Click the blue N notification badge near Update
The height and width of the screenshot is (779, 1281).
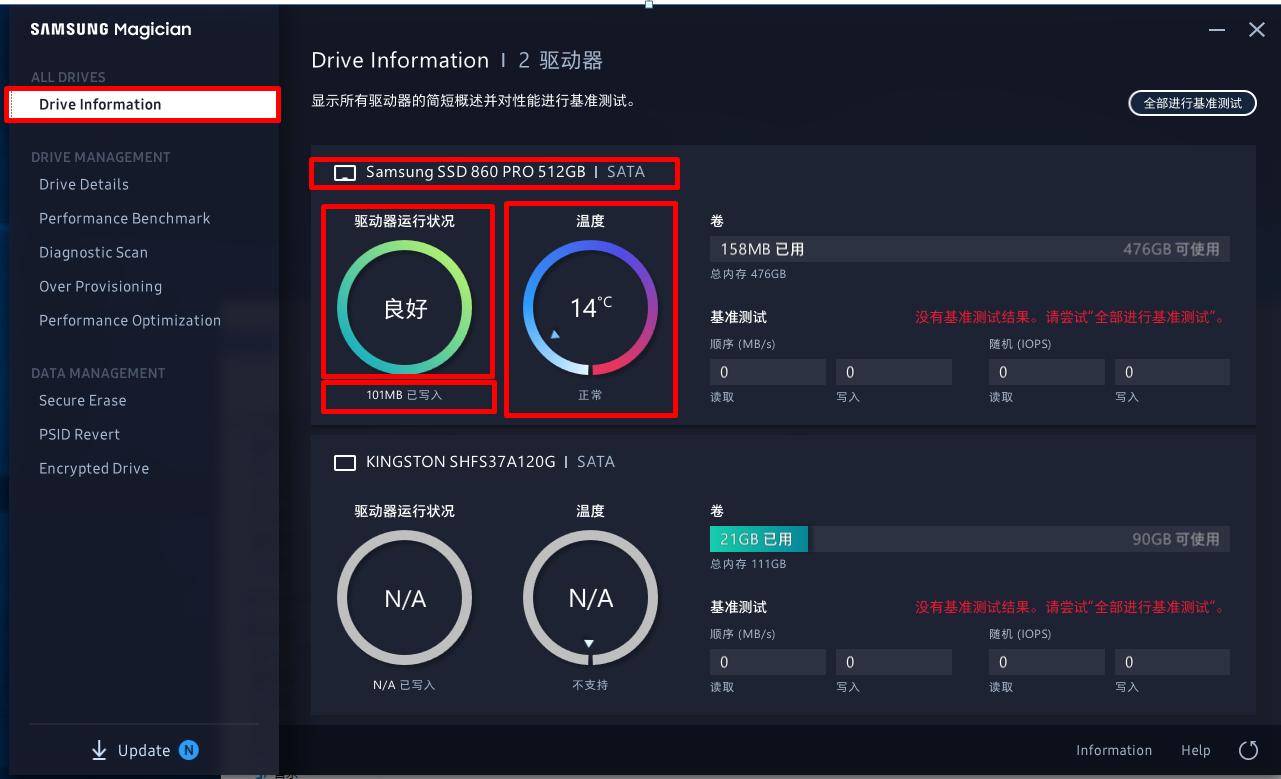click(x=187, y=750)
